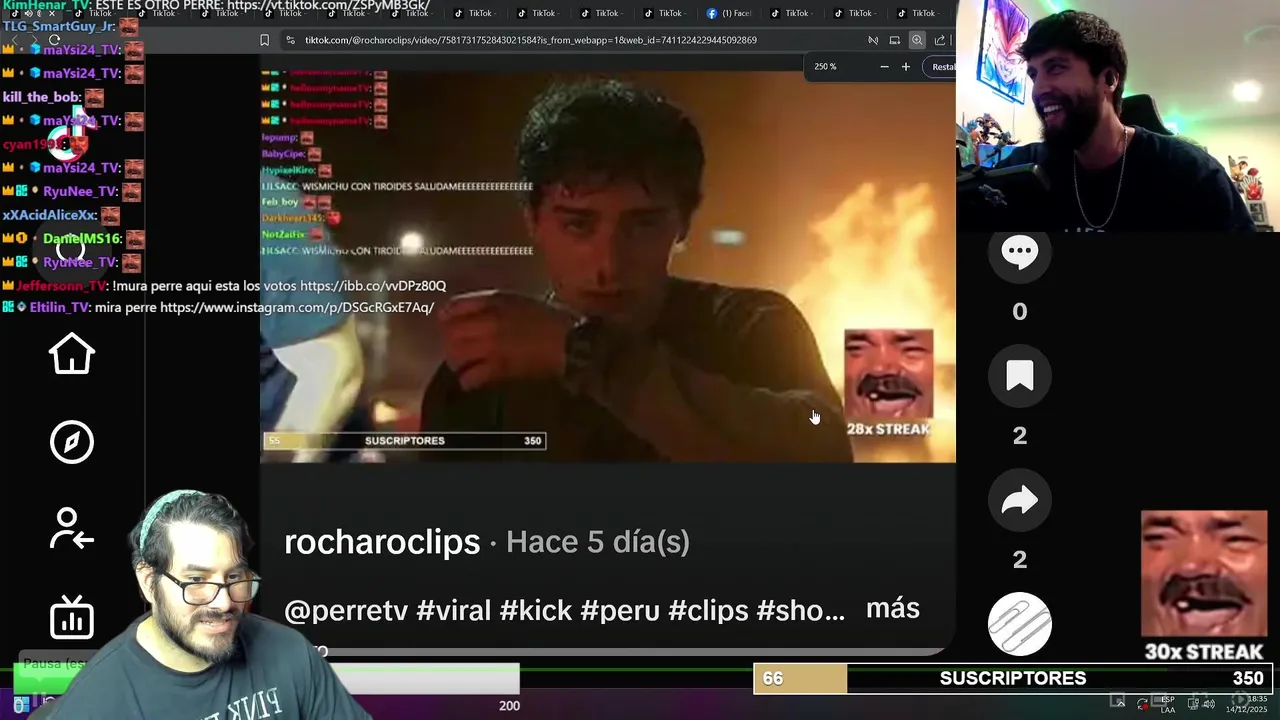Increase zoom with the plus button

point(906,67)
